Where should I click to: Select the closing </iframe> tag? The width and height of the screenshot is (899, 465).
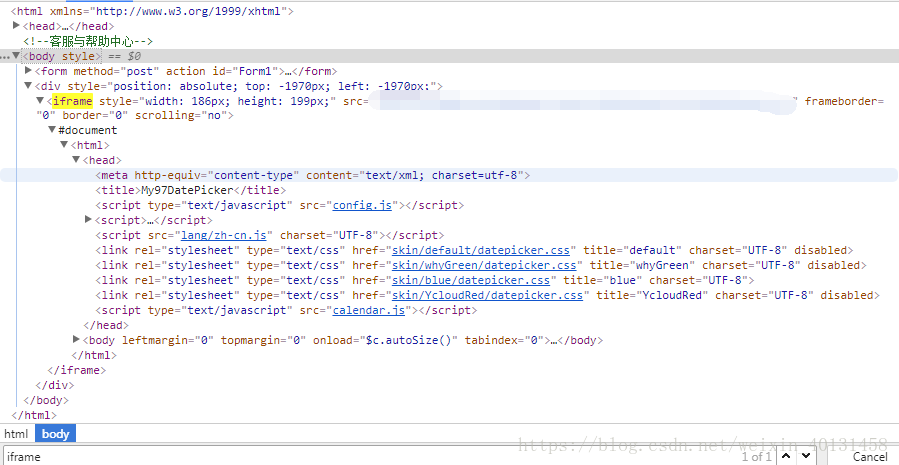(77, 370)
